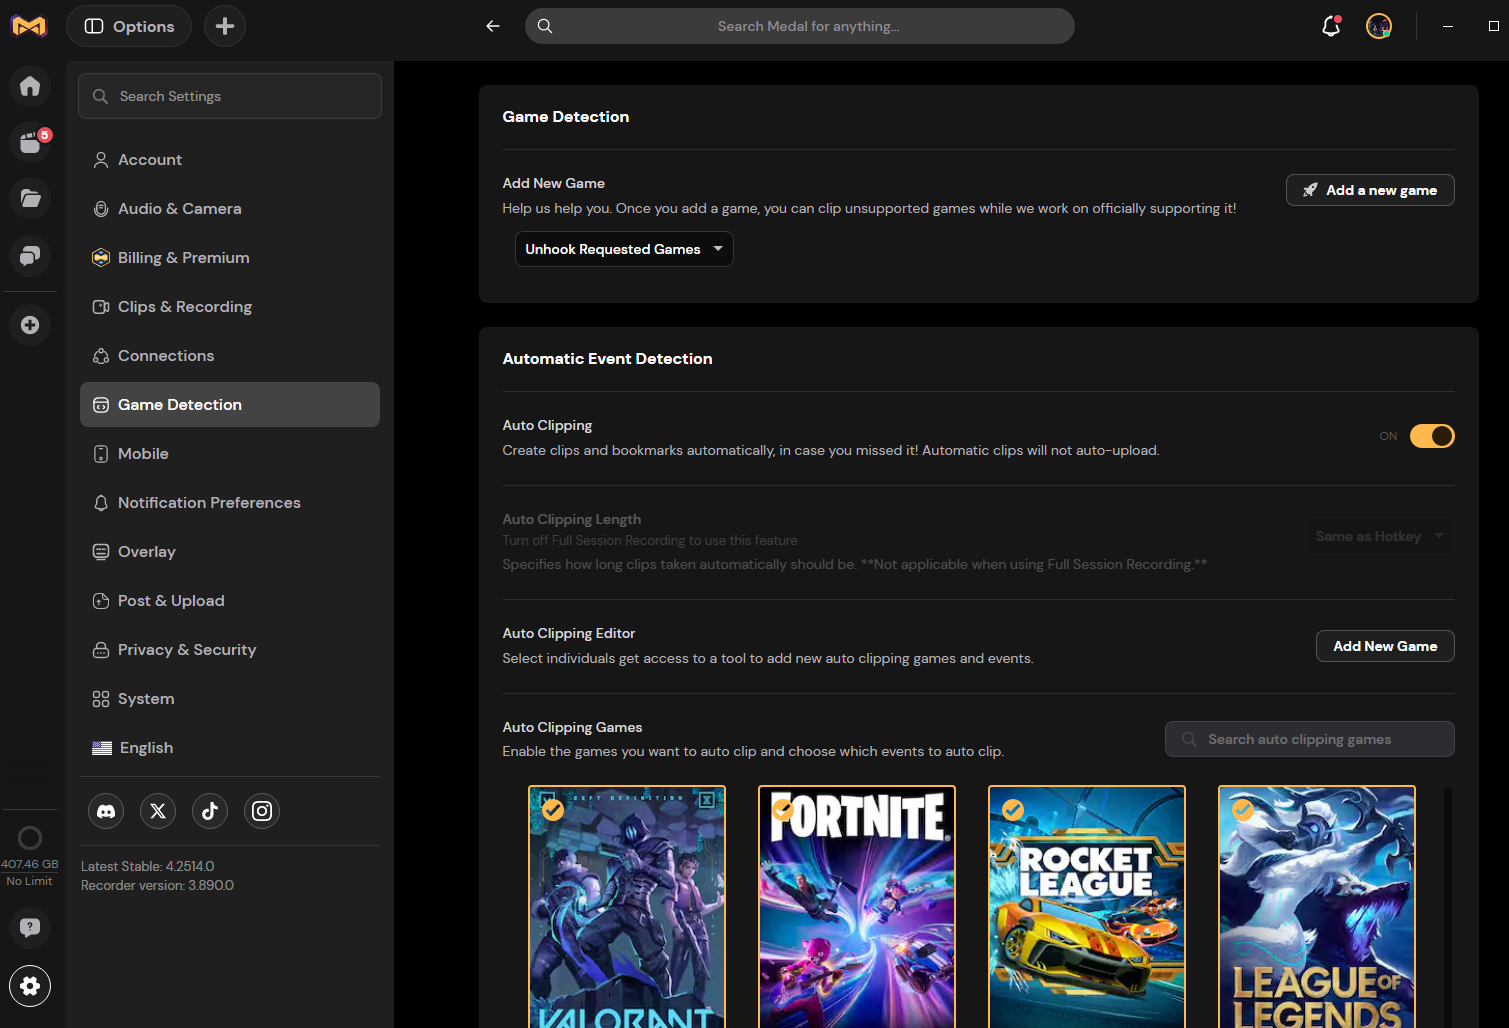Viewport: 1509px width, 1028px height.
Task: Click the Options button
Action: [130, 26]
